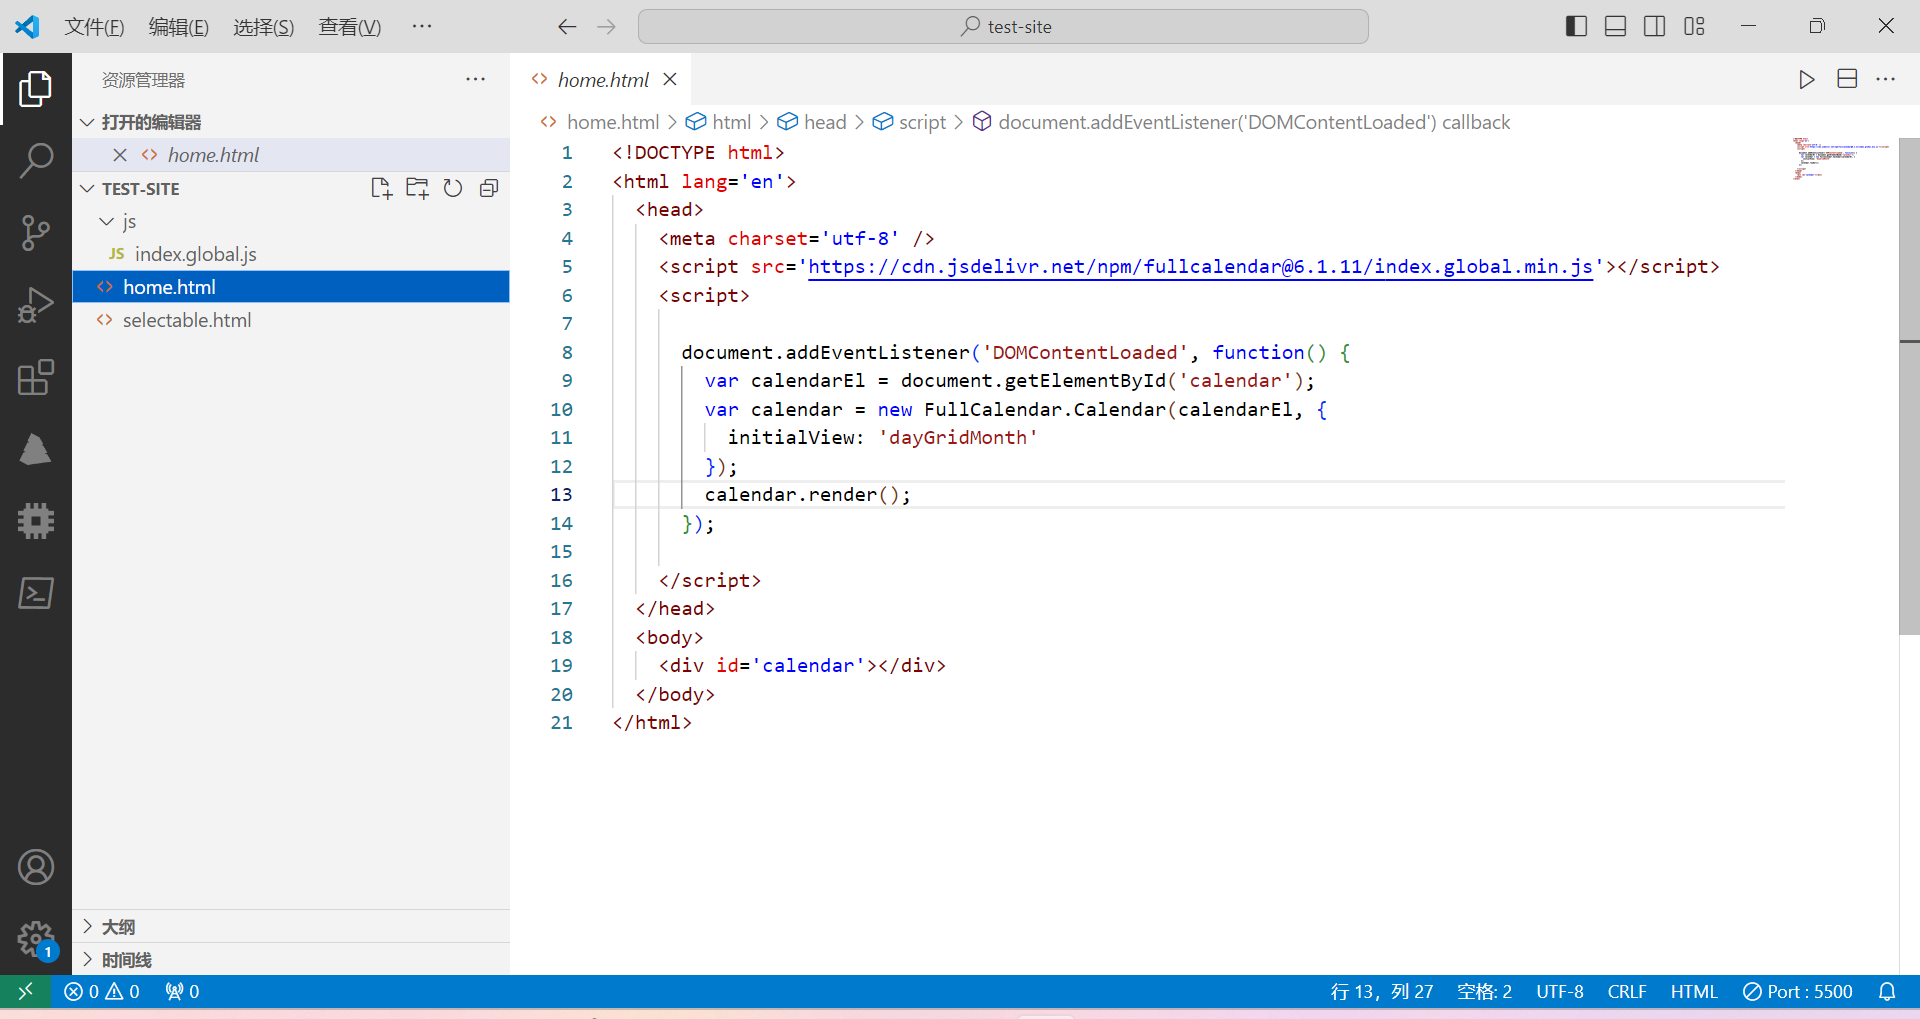This screenshot has width=1920, height=1019.
Task: Open notifications bell in status bar
Action: click(x=1887, y=991)
